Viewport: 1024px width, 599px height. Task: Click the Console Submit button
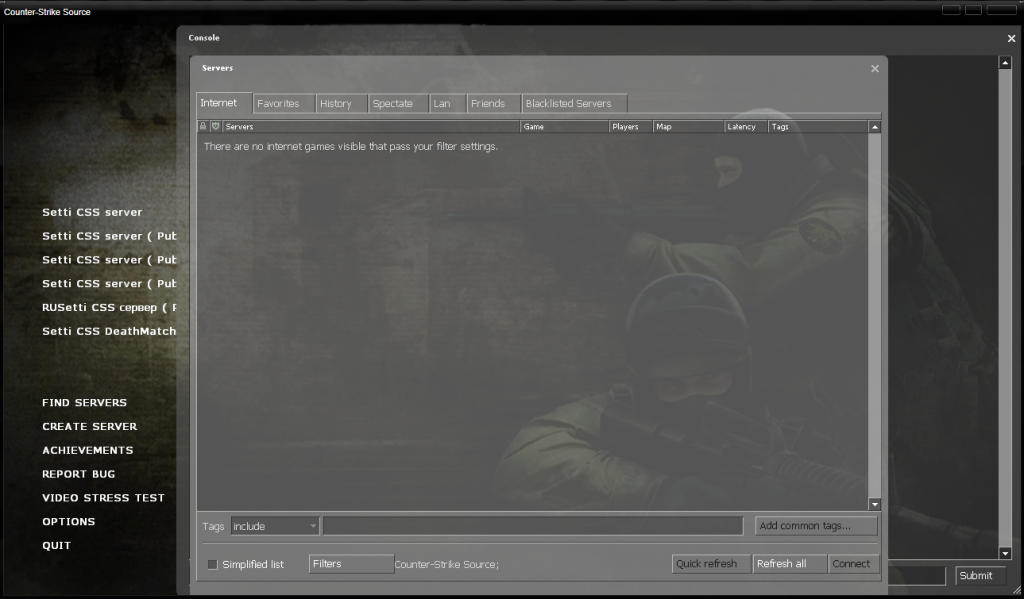coord(979,575)
